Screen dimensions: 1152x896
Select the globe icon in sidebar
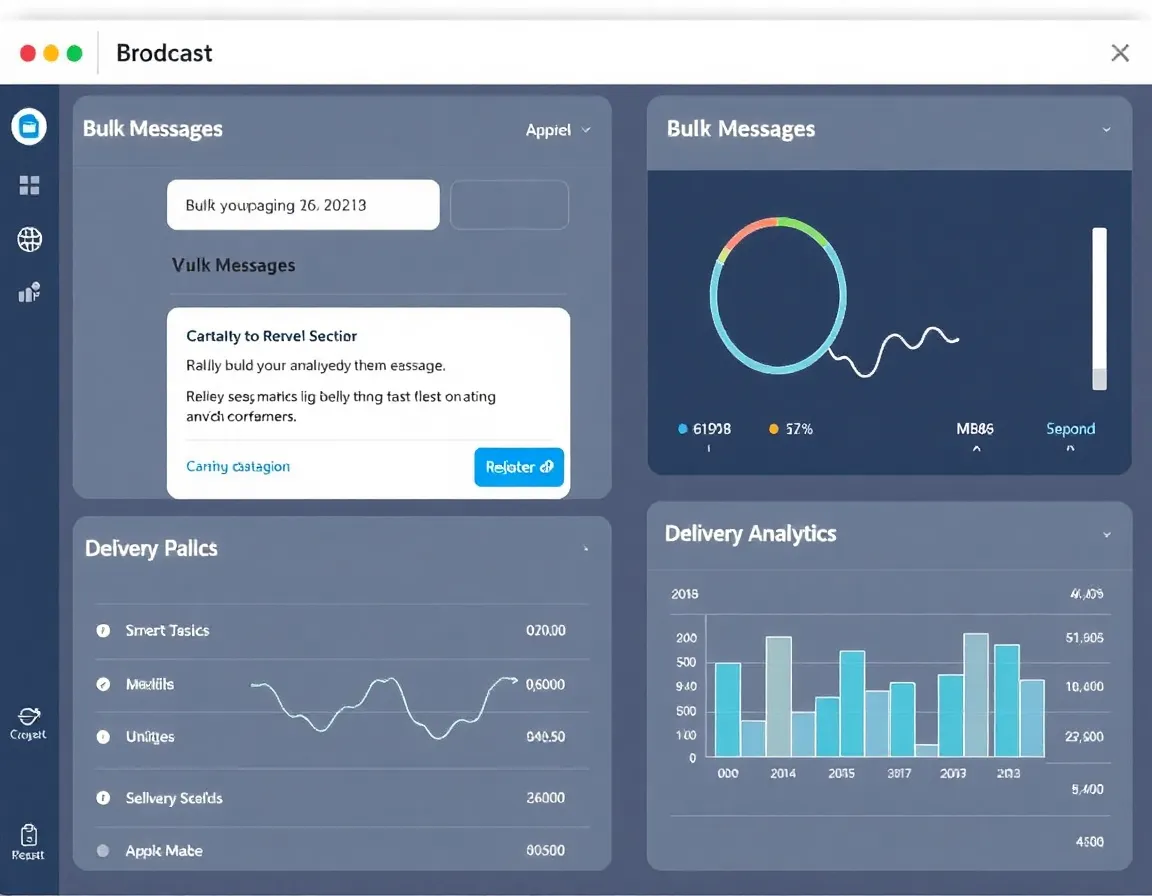[29, 239]
